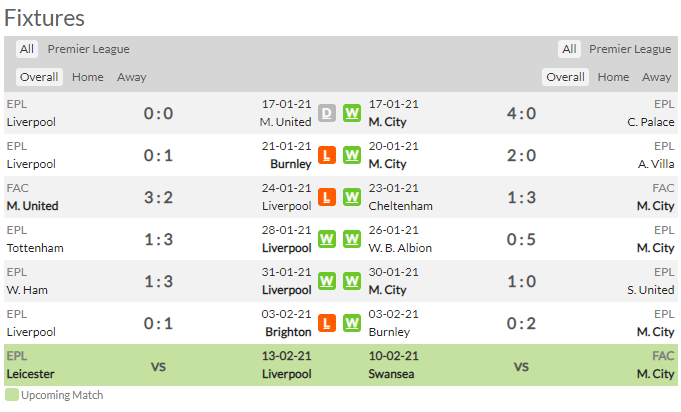Open the 4:0 M. City vs C. Palace score

[x=521, y=113]
